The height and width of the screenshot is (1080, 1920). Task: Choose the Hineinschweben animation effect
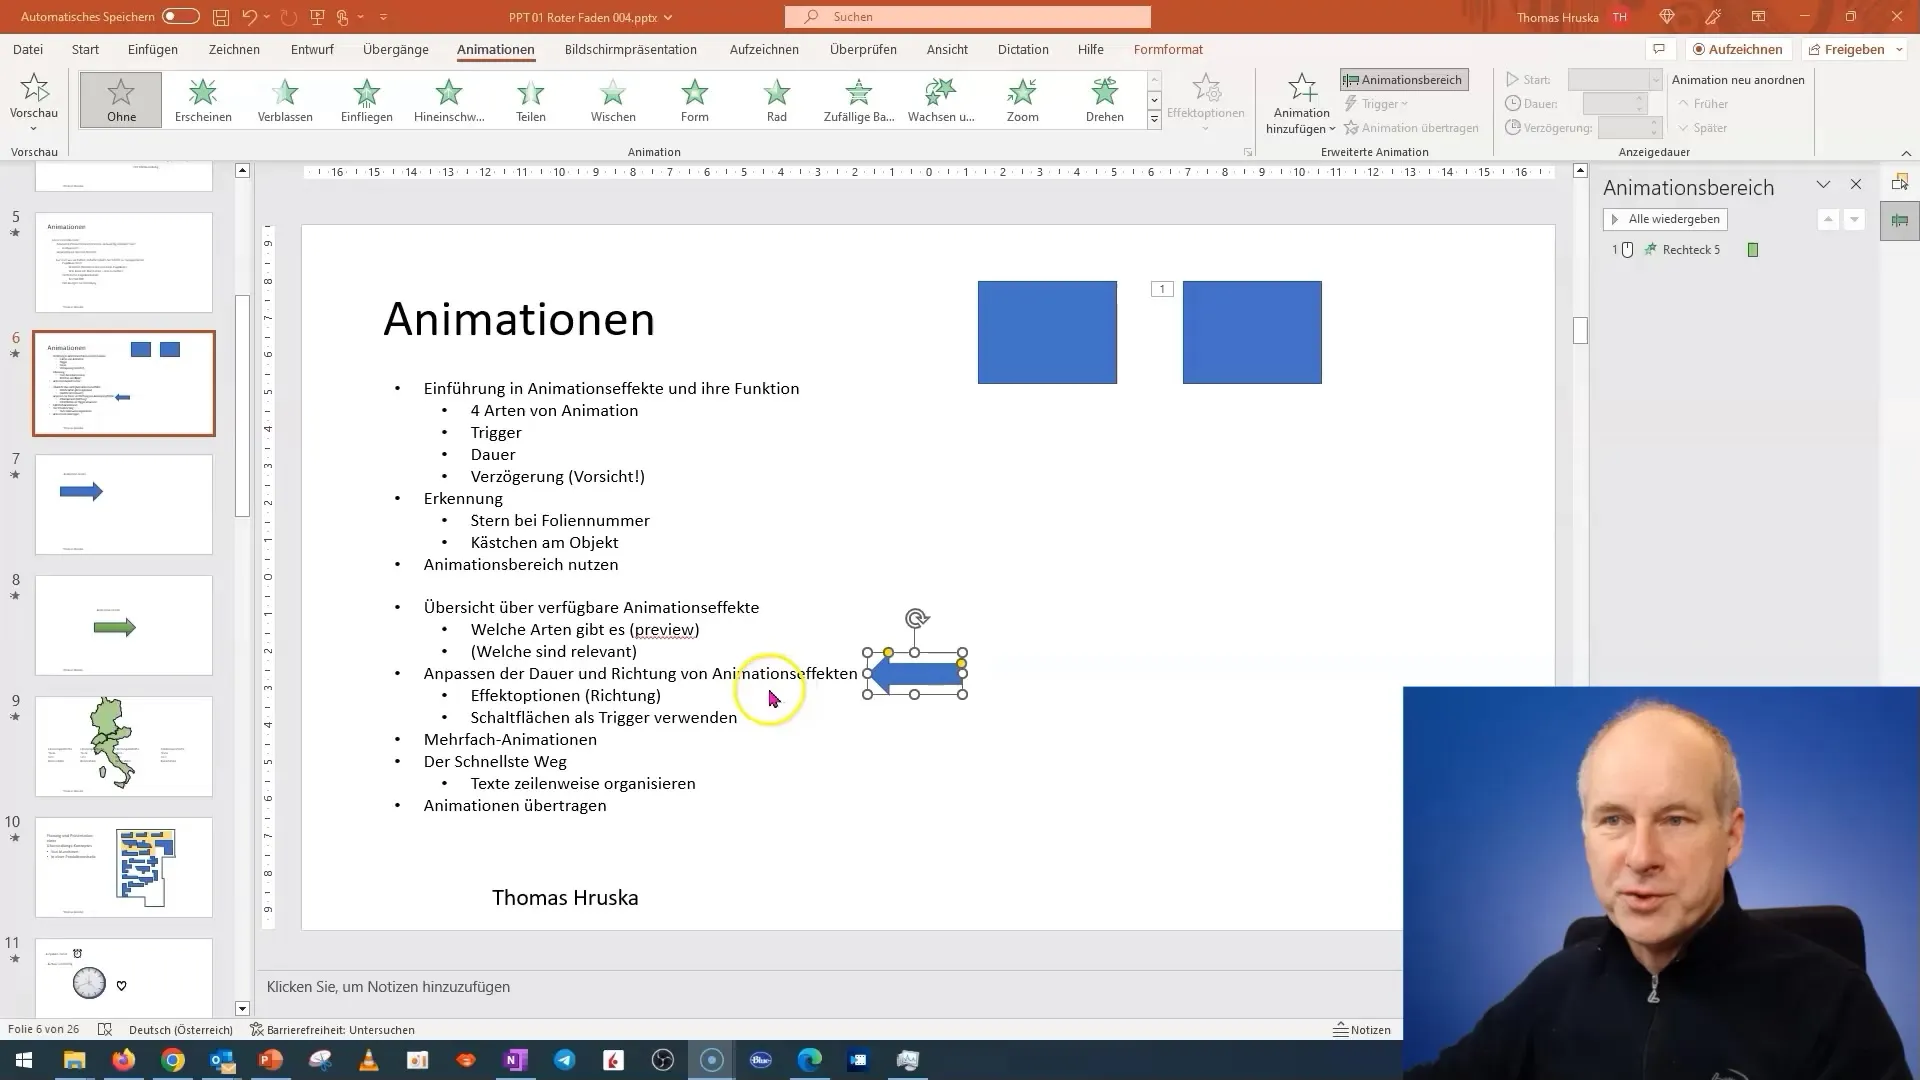click(449, 100)
